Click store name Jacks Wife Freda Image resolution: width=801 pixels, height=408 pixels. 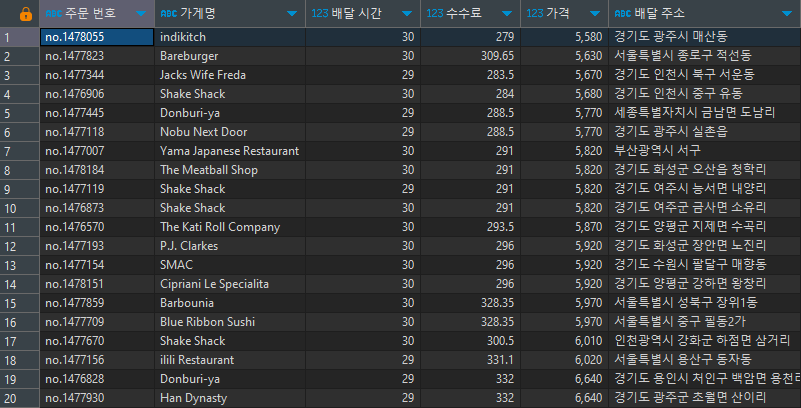point(203,75)
